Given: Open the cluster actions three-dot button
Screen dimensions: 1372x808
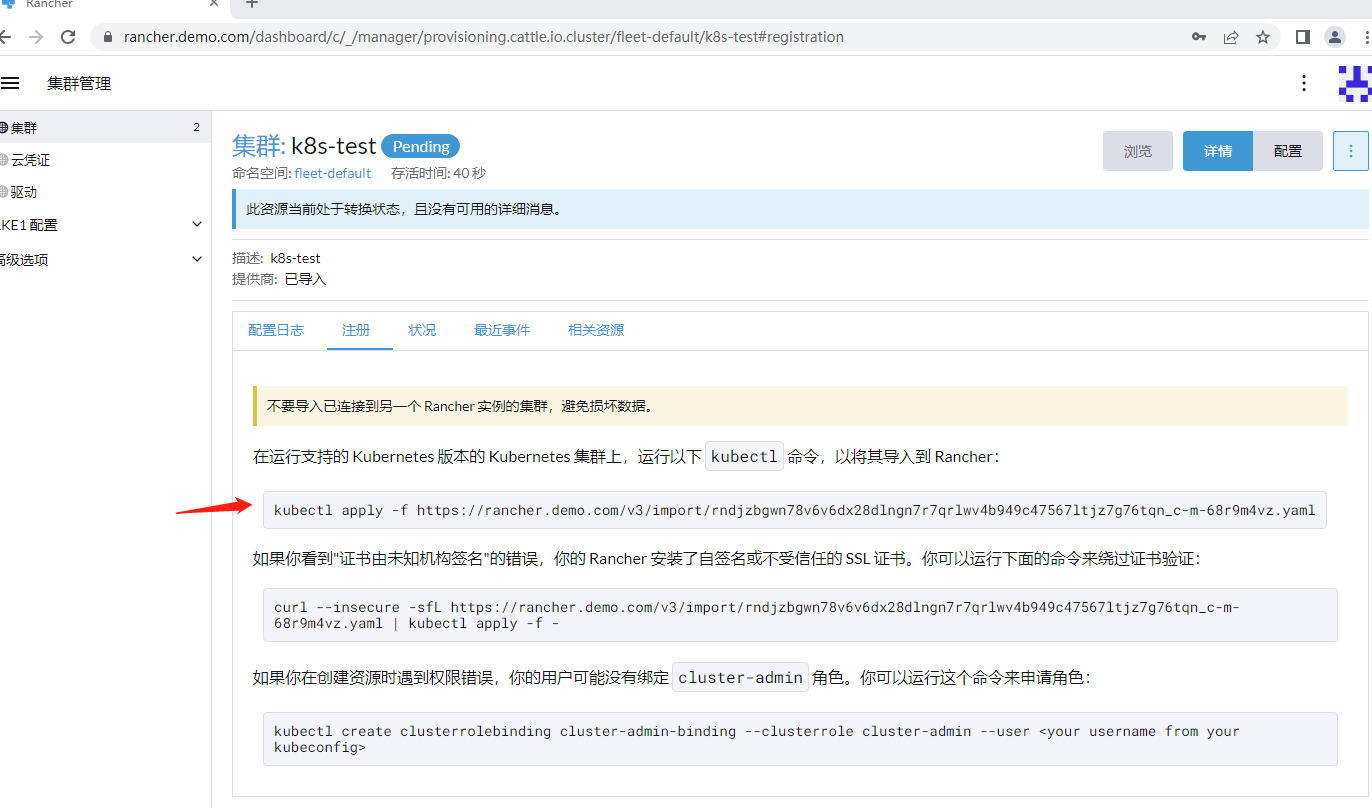Looking at the screenshot, I should coord(1351,151).
